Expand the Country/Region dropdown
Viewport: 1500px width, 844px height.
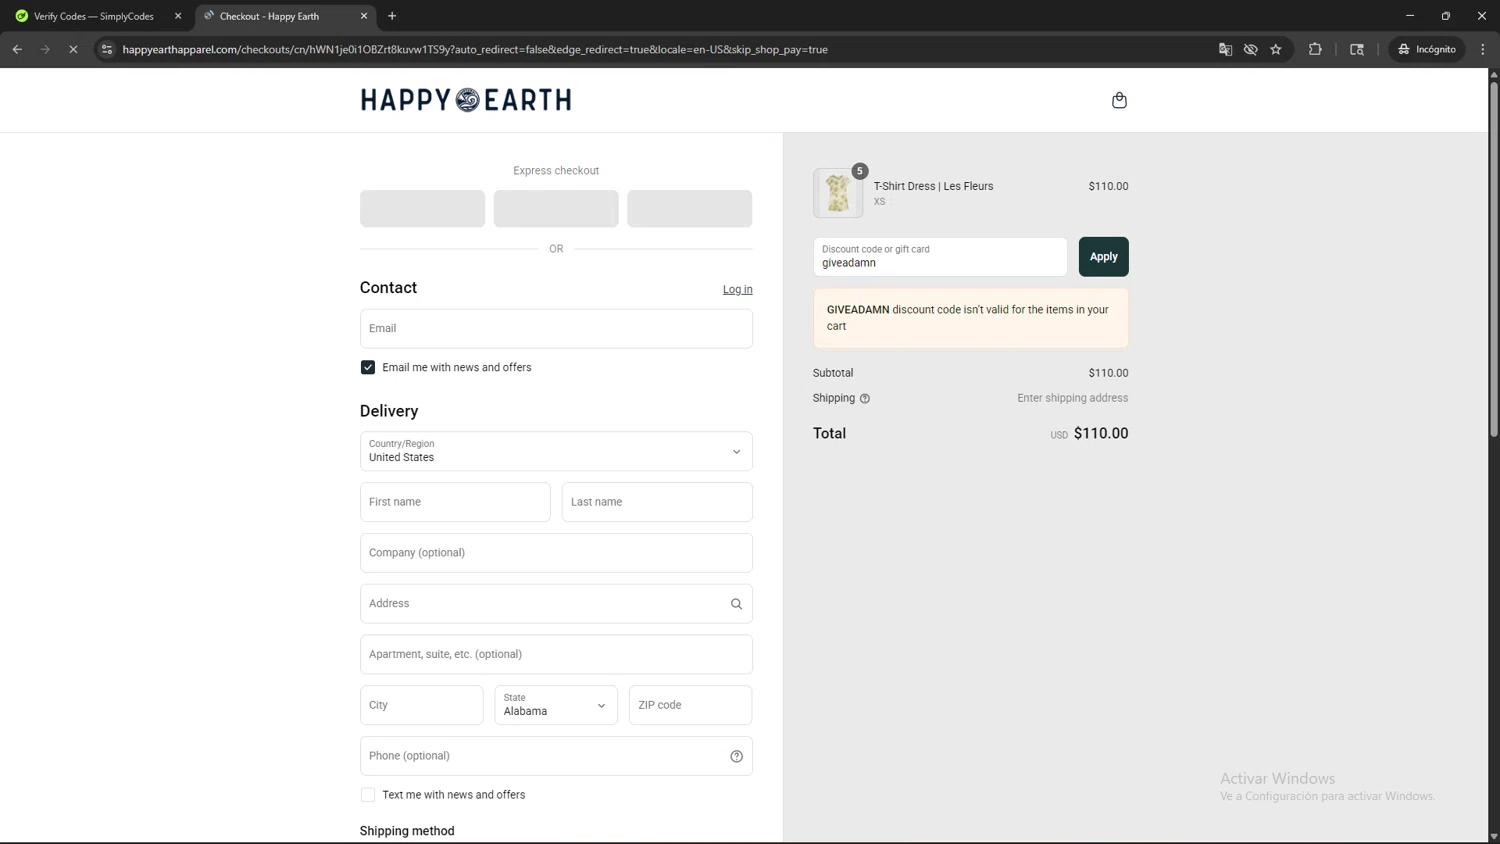(556, 452)
